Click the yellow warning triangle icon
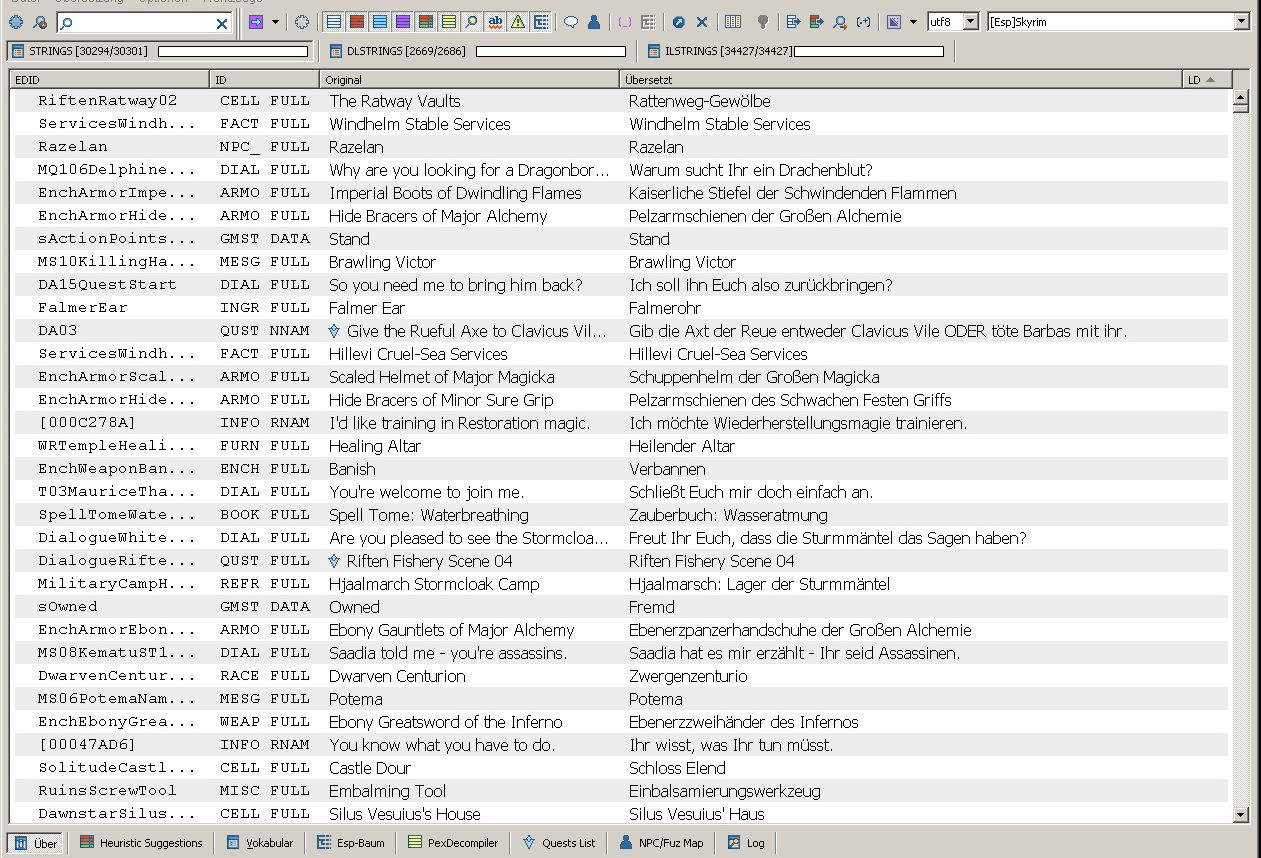The image size is (1261, 858). pos(517,22)
